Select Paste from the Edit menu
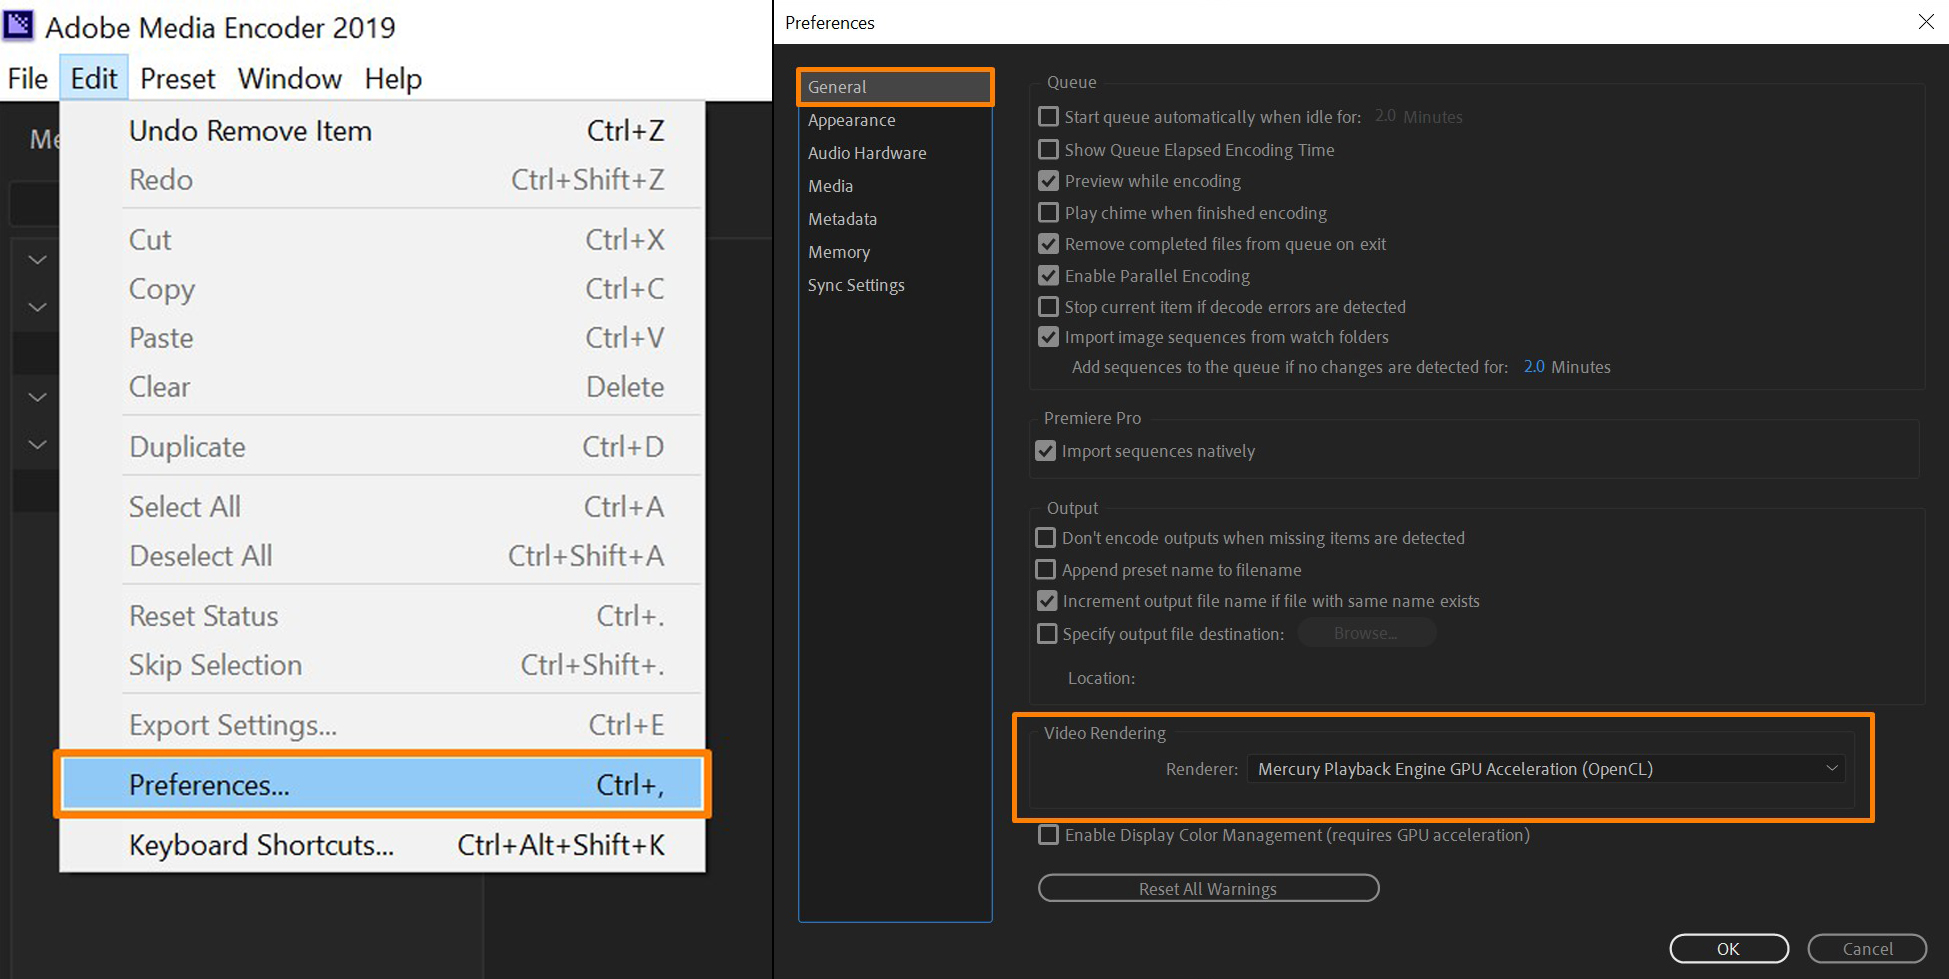This screenshot has width=1949, height=979. [382, 338]
